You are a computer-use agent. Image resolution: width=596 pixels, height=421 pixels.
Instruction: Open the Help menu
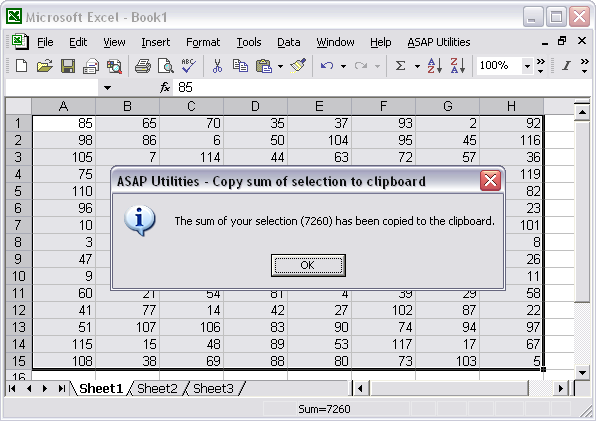tap(380, 42)
